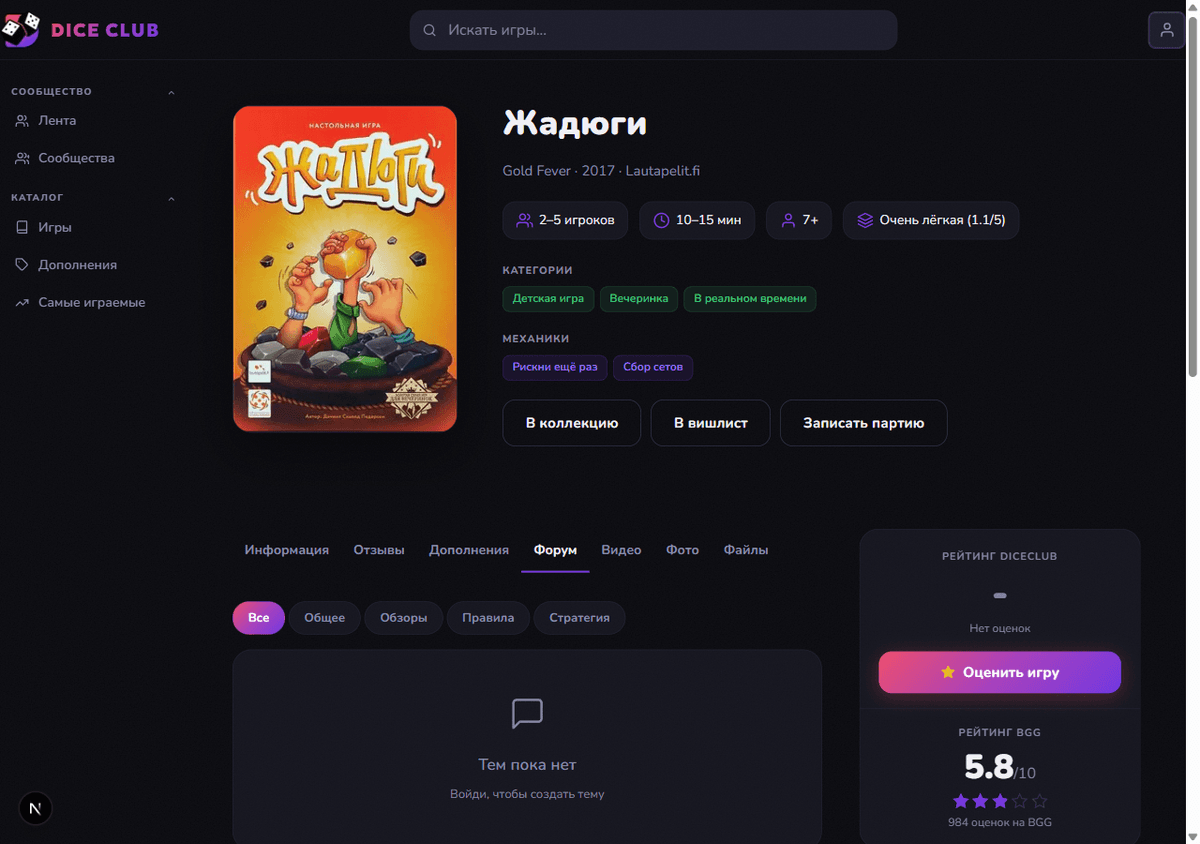Filter forum by Общее

(325, 618)
